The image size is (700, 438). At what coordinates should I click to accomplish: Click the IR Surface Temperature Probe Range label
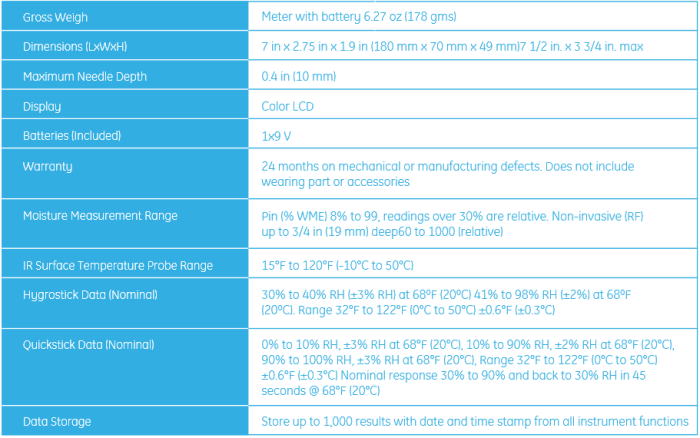tap(118, 265)
